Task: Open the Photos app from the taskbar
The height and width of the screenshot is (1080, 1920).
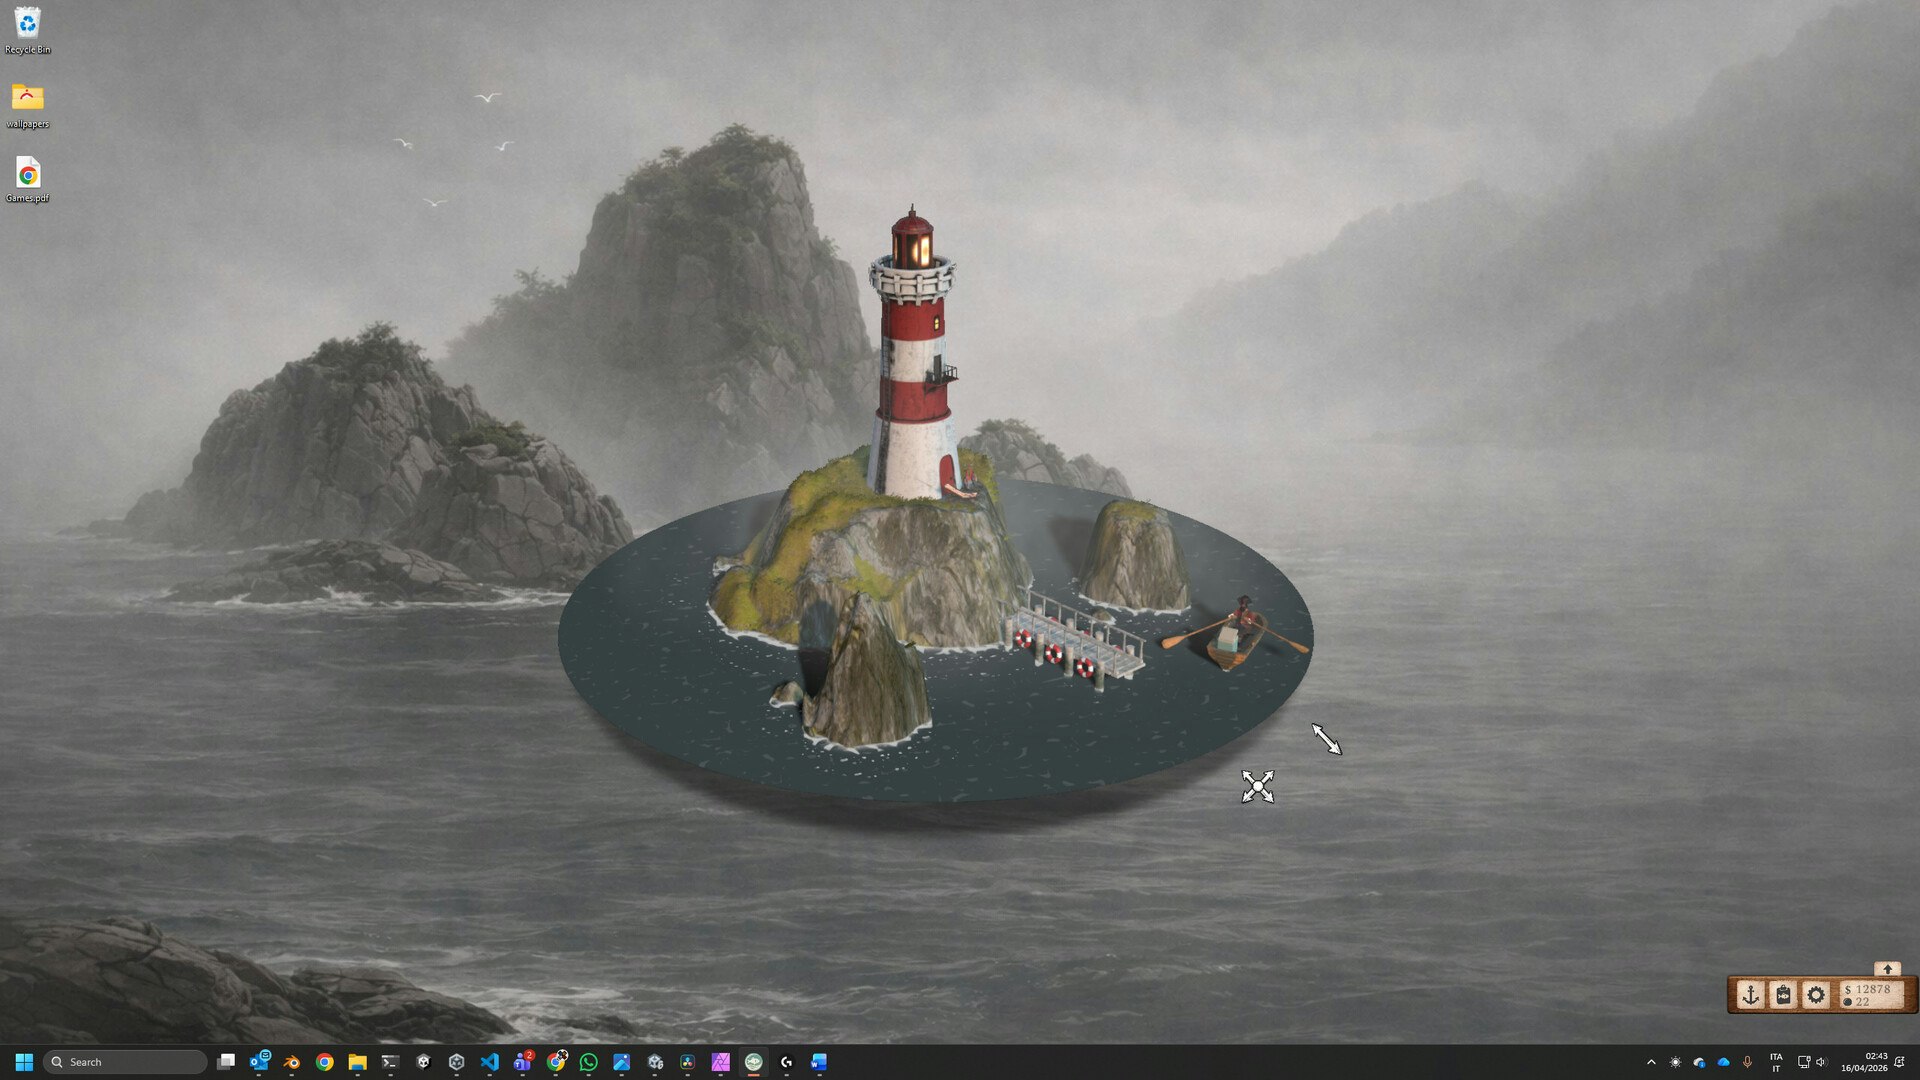Action: click(621, 1062)
